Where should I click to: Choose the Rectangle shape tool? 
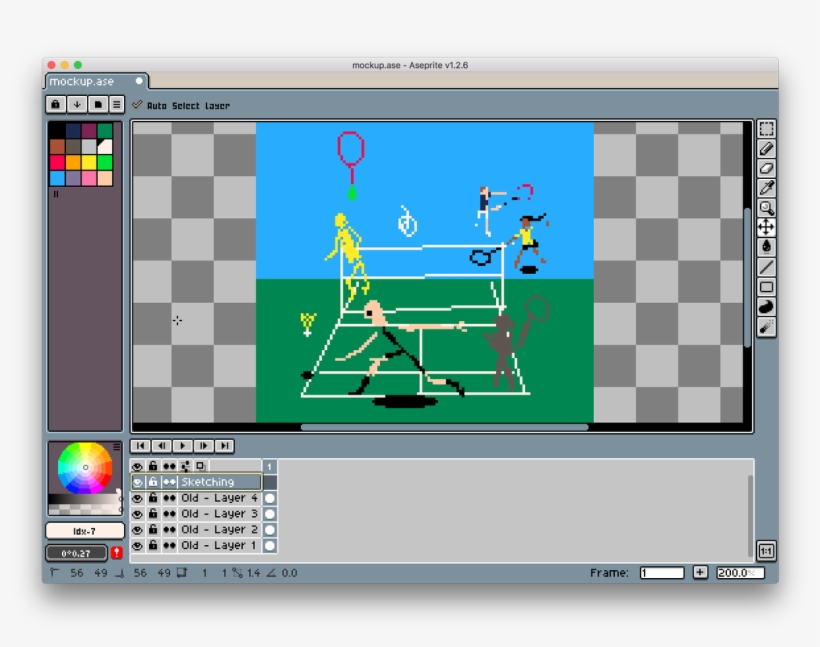(766, 287)
